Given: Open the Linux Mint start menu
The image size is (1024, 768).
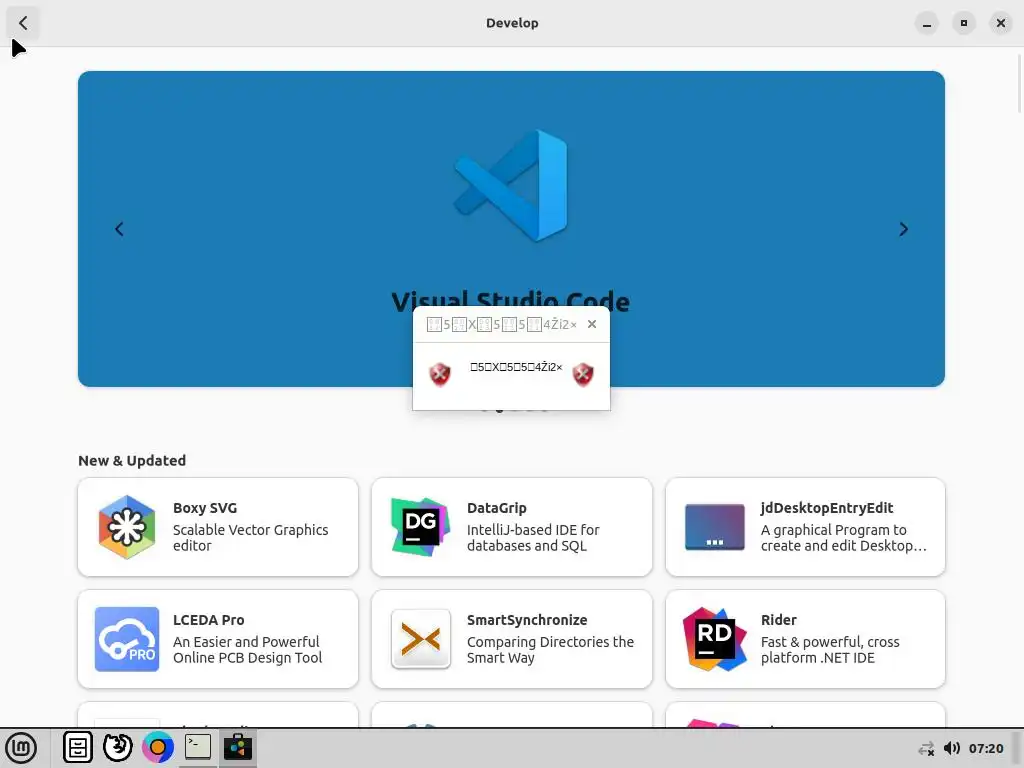Looking at the screenshot, I should click(21, 748).
